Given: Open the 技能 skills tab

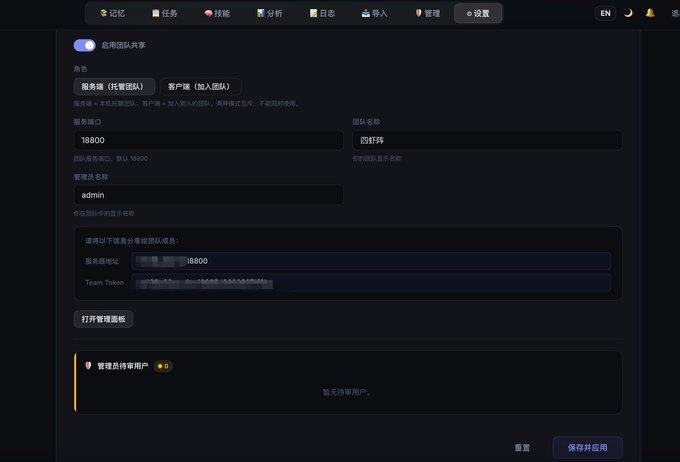Looking at the screenshot, I should [217, 13].
